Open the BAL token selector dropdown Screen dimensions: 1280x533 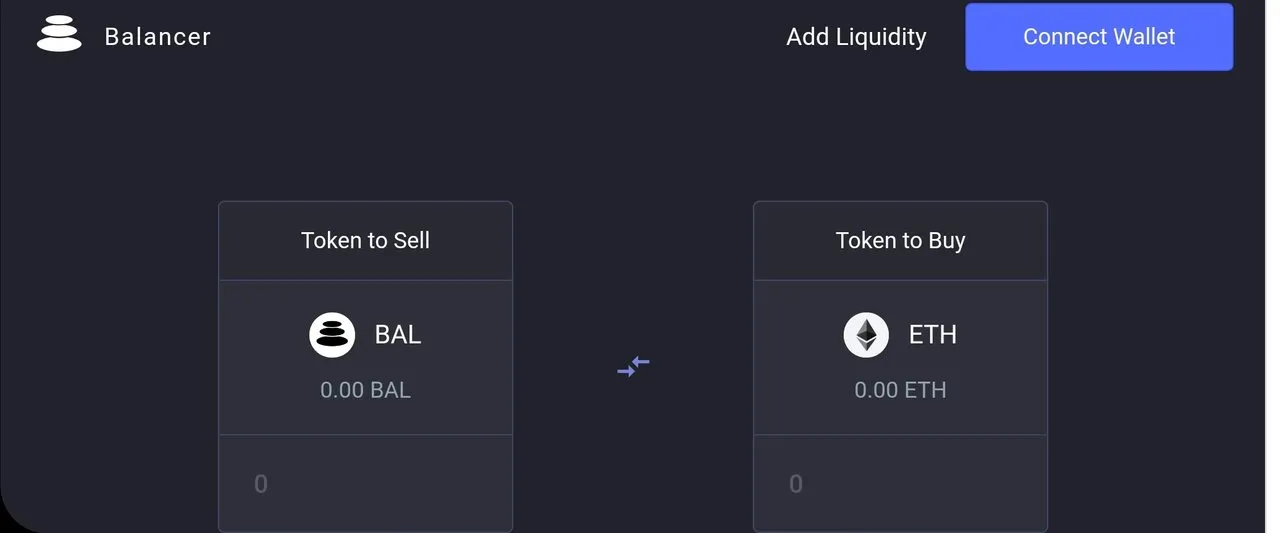click(x=366, y=358)
